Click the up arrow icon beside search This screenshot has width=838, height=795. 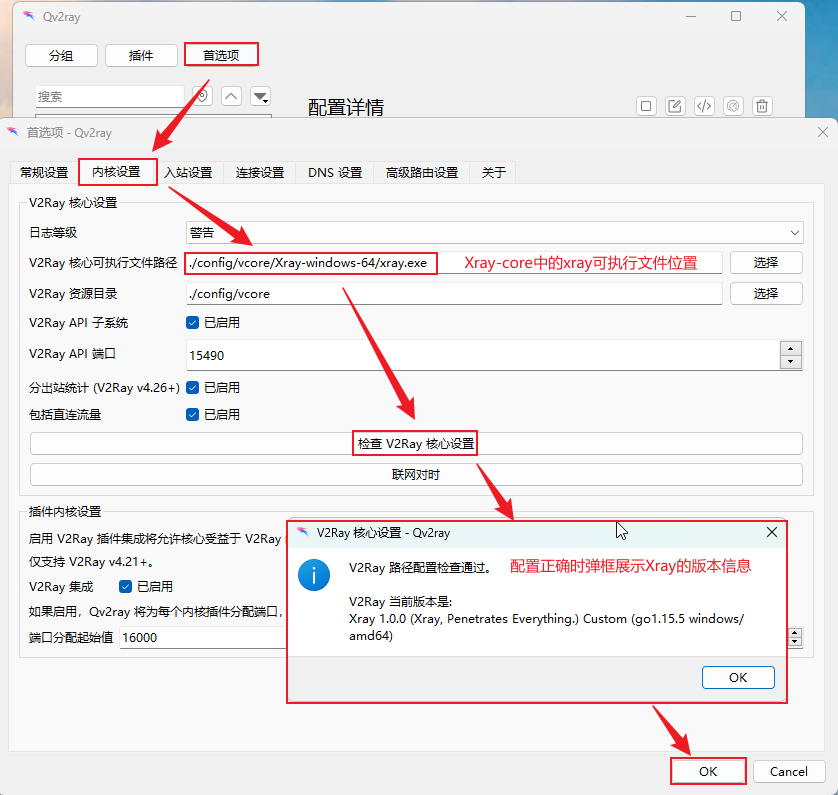tap(231, 96)
